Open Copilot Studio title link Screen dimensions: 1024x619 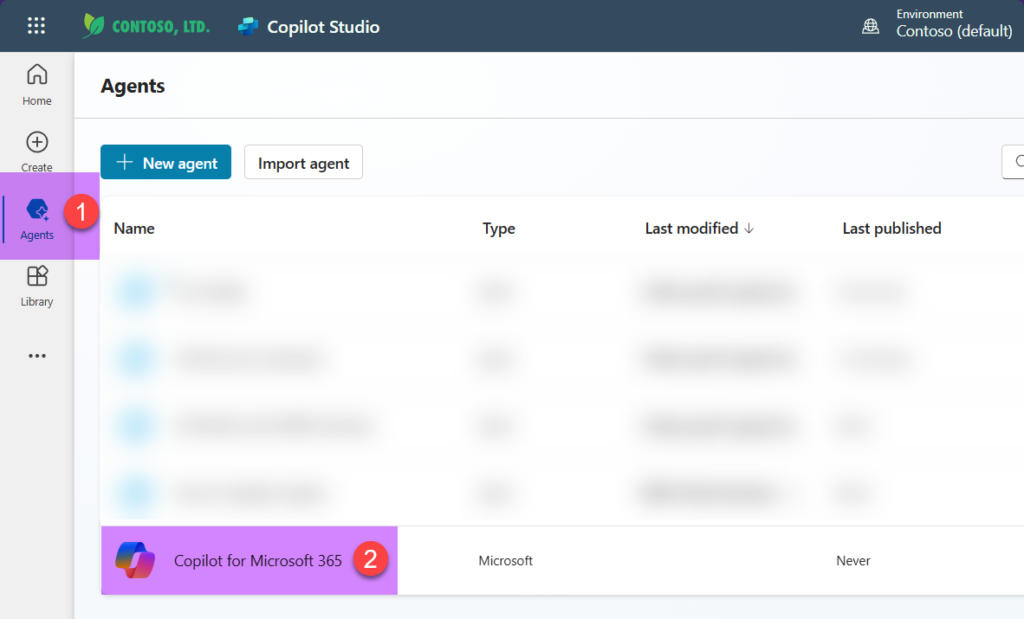click(323, 27)
